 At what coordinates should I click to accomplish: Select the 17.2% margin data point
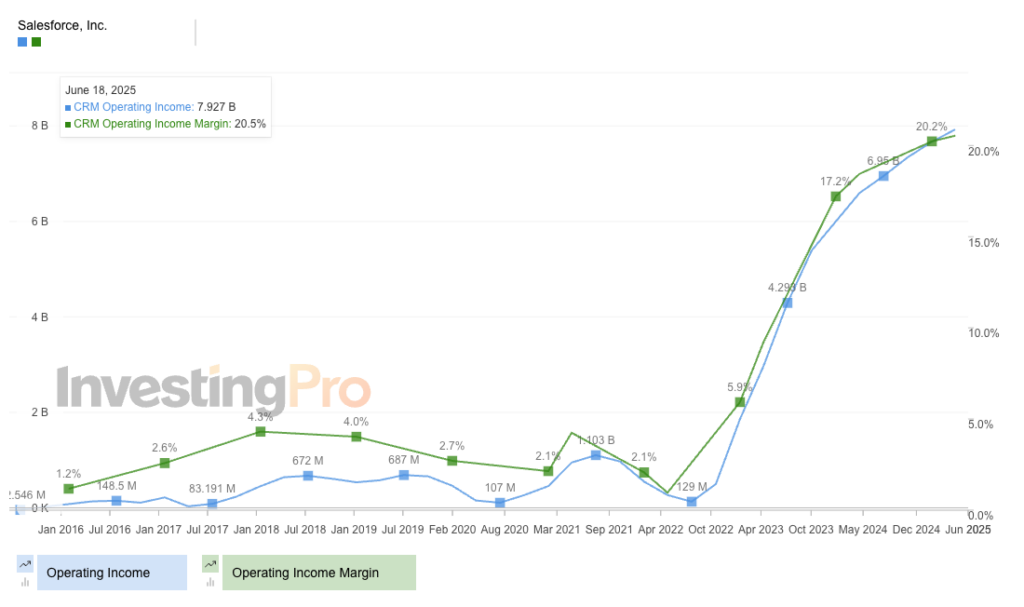click(x=836, y=196)
